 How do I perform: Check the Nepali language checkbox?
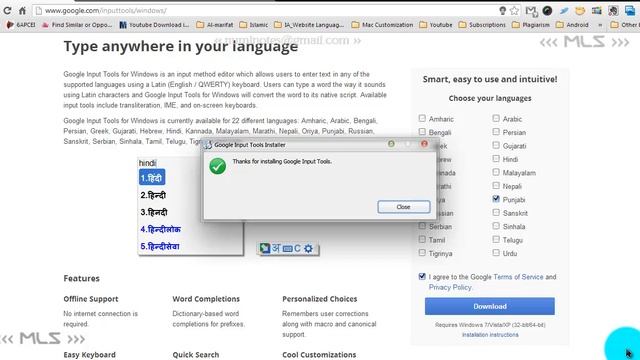coord(496,186)
